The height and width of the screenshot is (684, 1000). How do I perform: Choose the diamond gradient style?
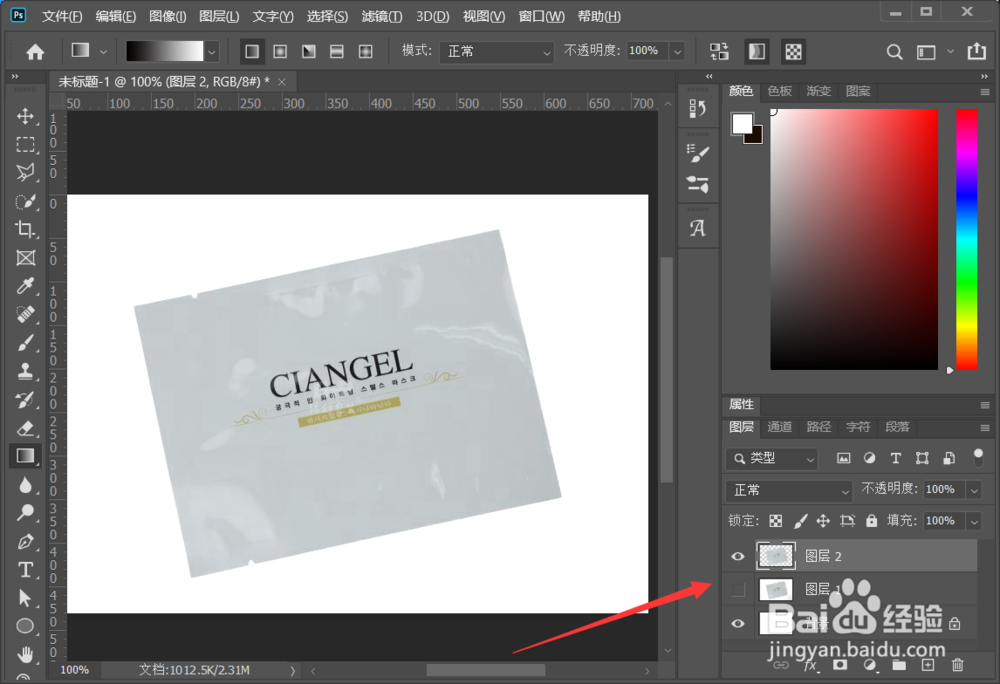365,51
